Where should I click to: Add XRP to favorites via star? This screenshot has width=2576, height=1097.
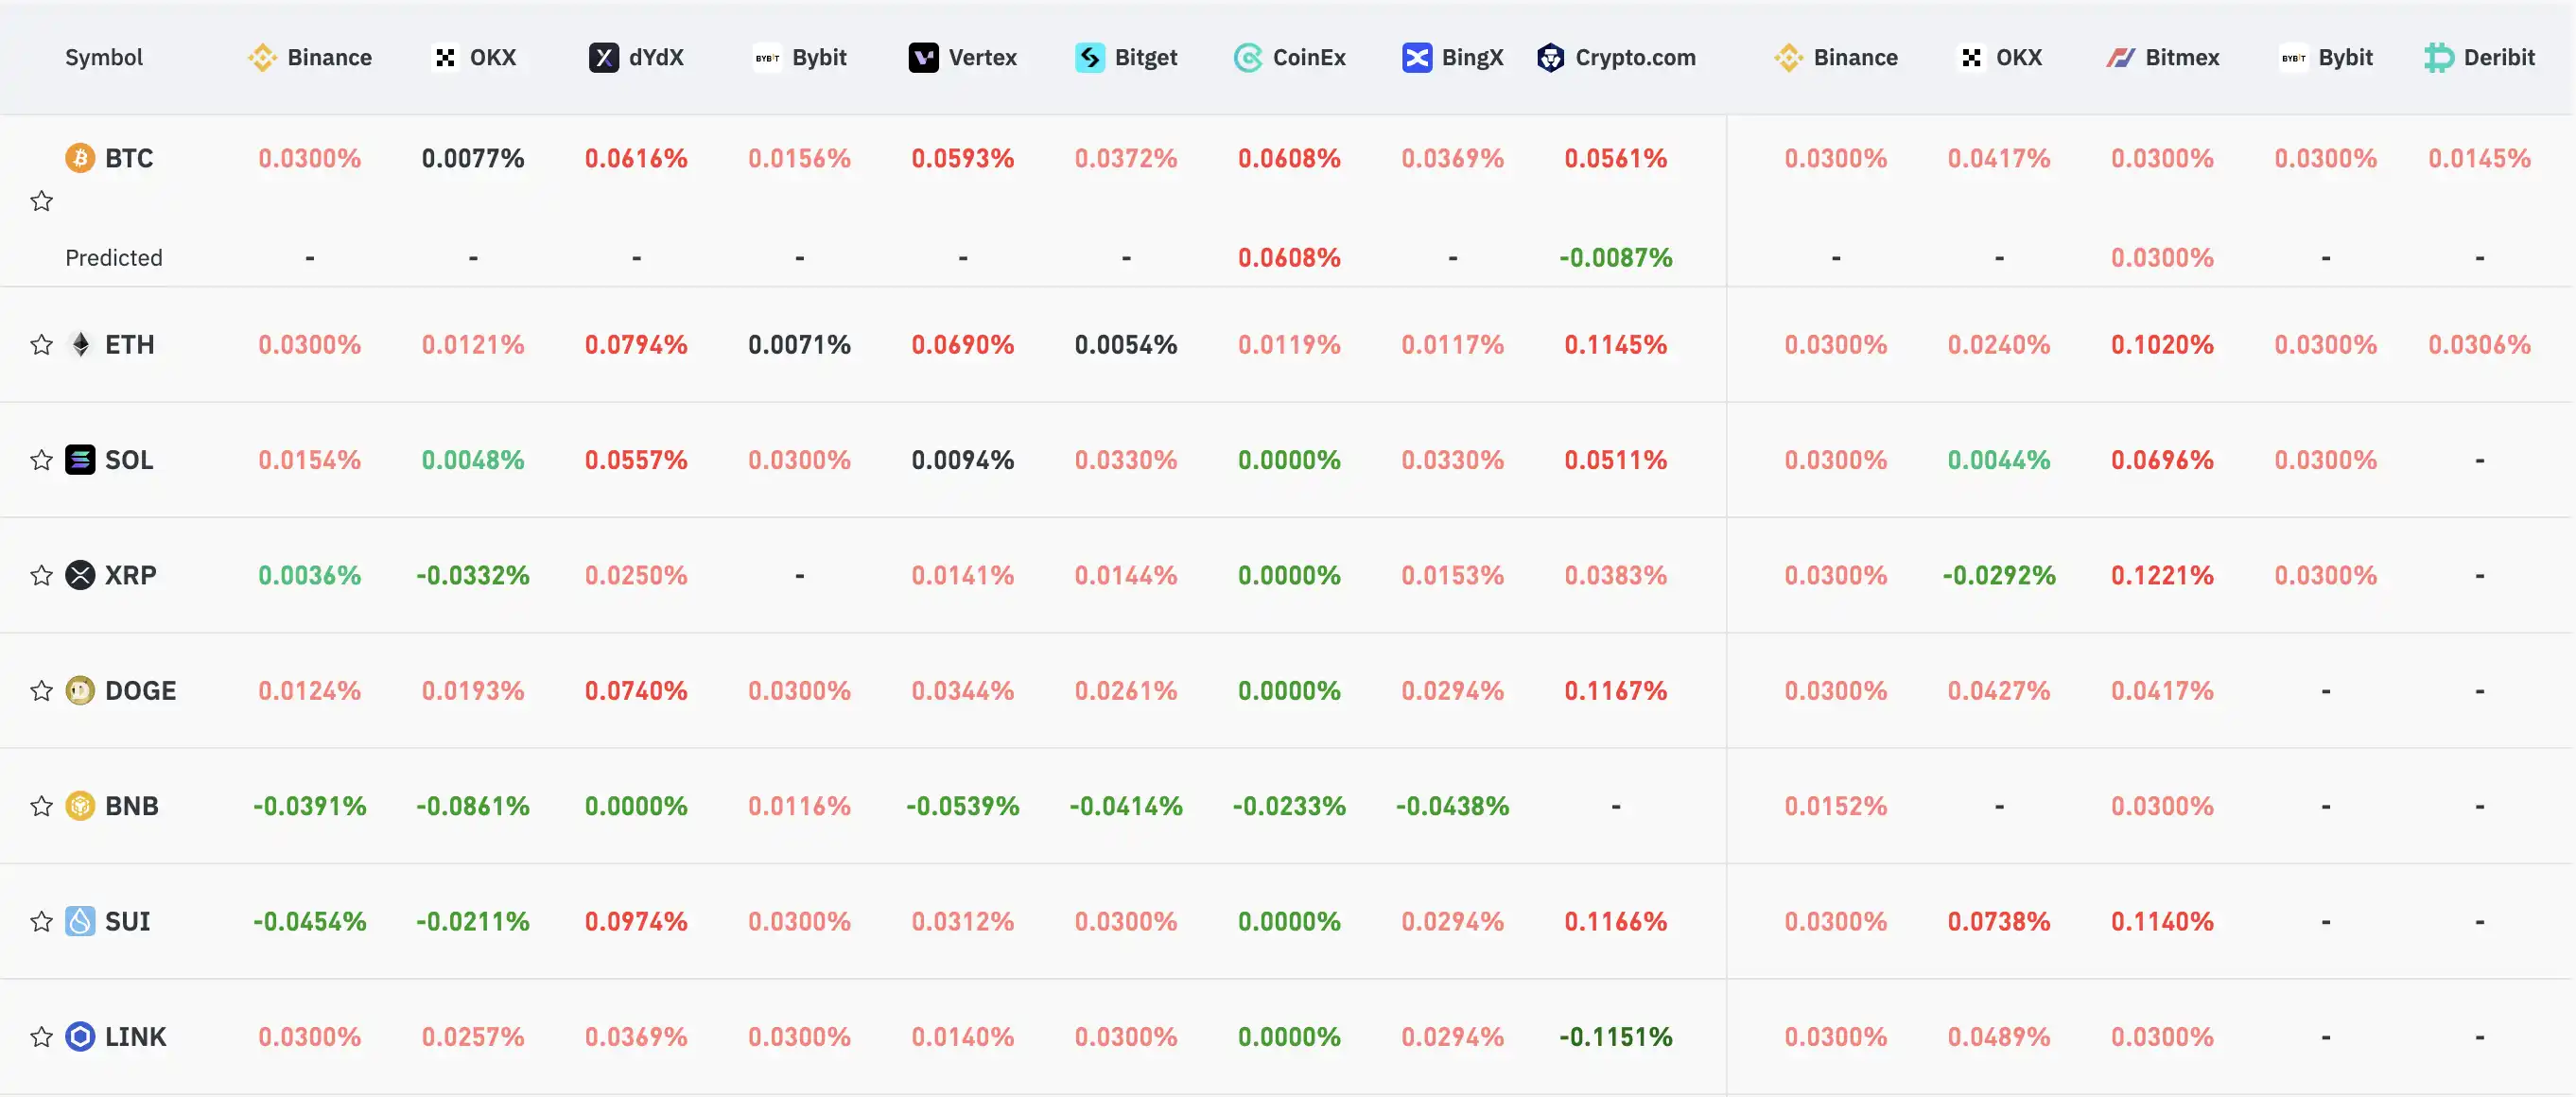pos(41,576)
